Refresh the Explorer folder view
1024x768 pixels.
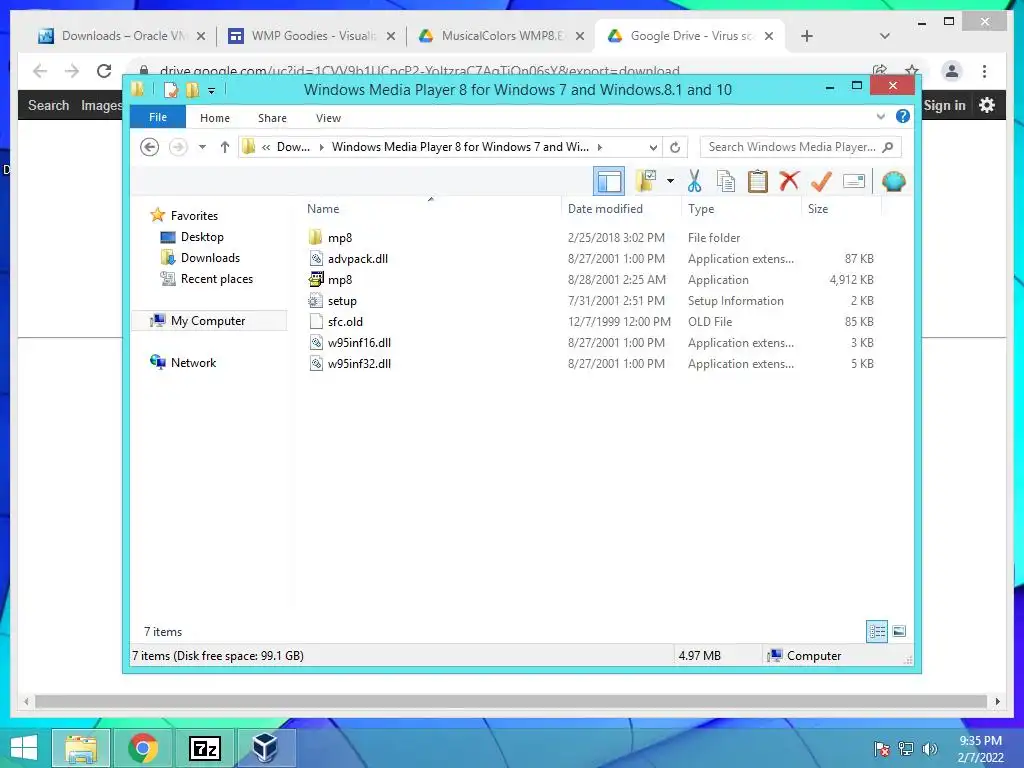click(675, 148)
